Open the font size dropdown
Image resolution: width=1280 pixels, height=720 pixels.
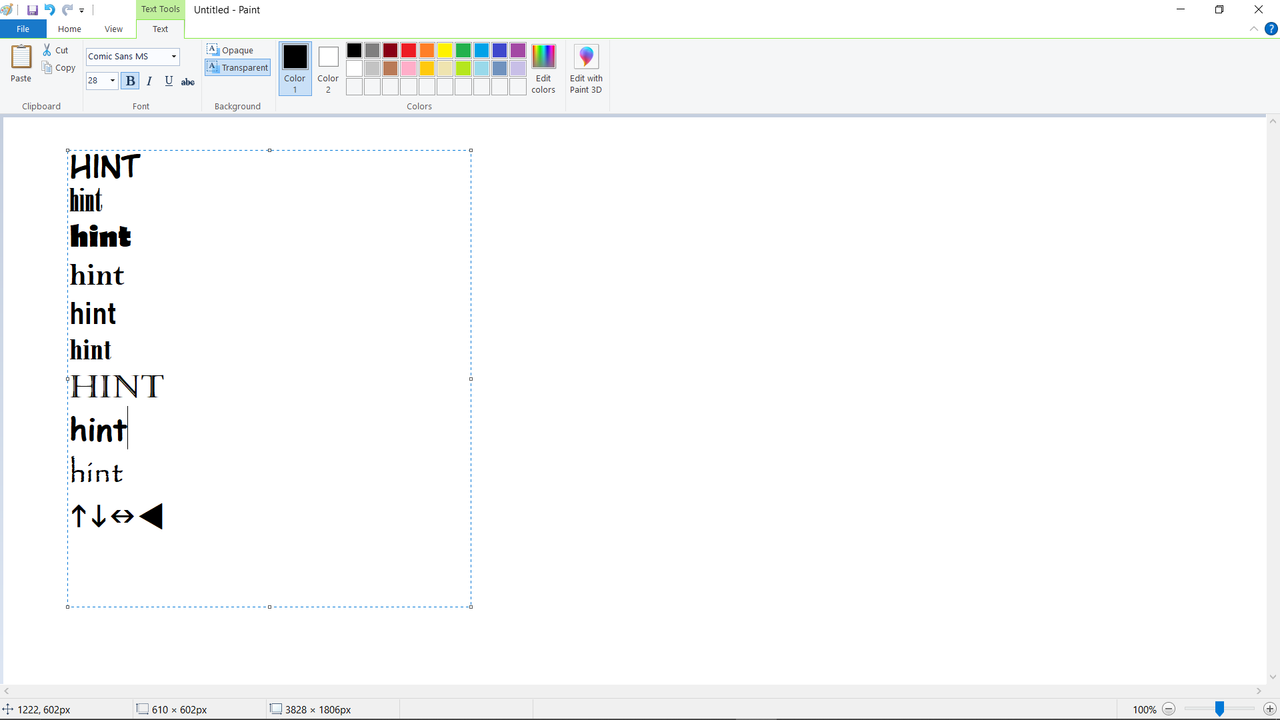112,80
